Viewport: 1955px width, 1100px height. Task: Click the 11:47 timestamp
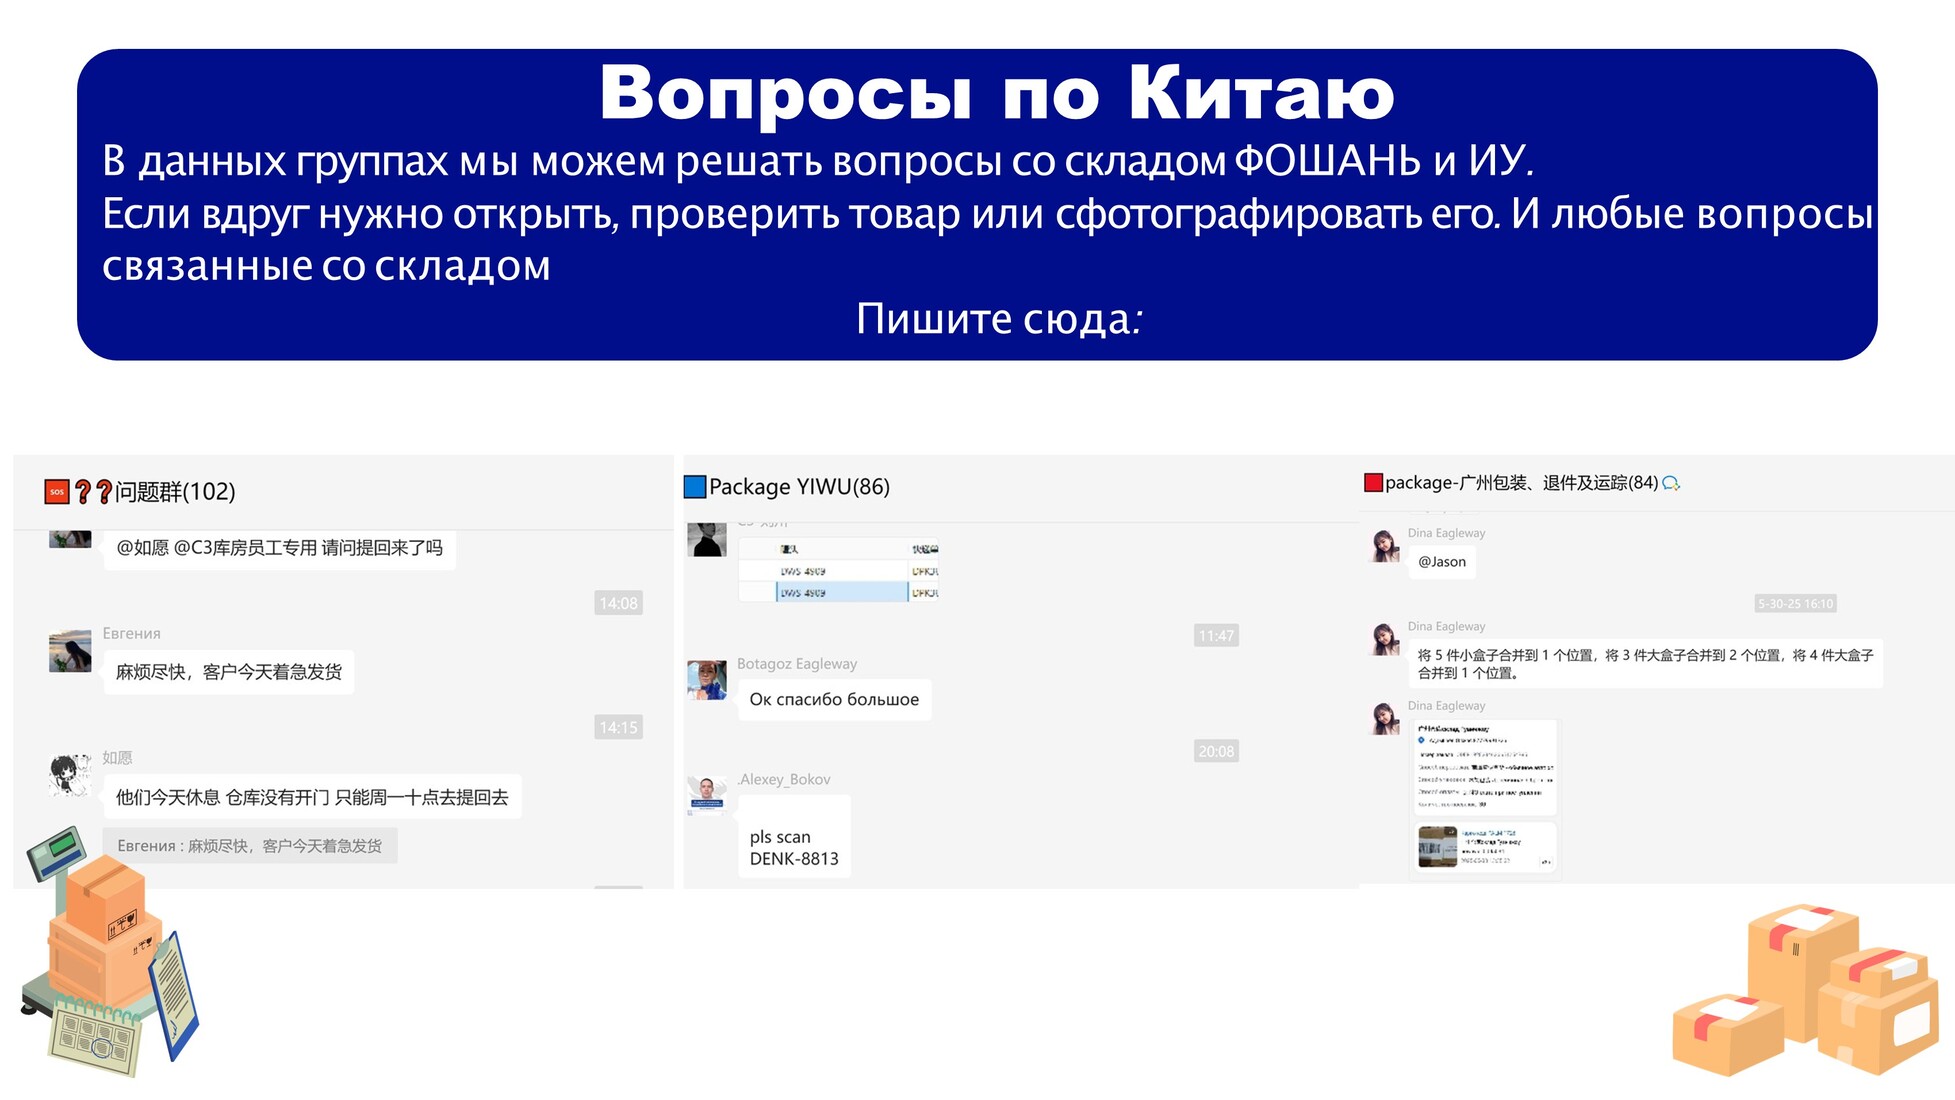coord(1216,635)
